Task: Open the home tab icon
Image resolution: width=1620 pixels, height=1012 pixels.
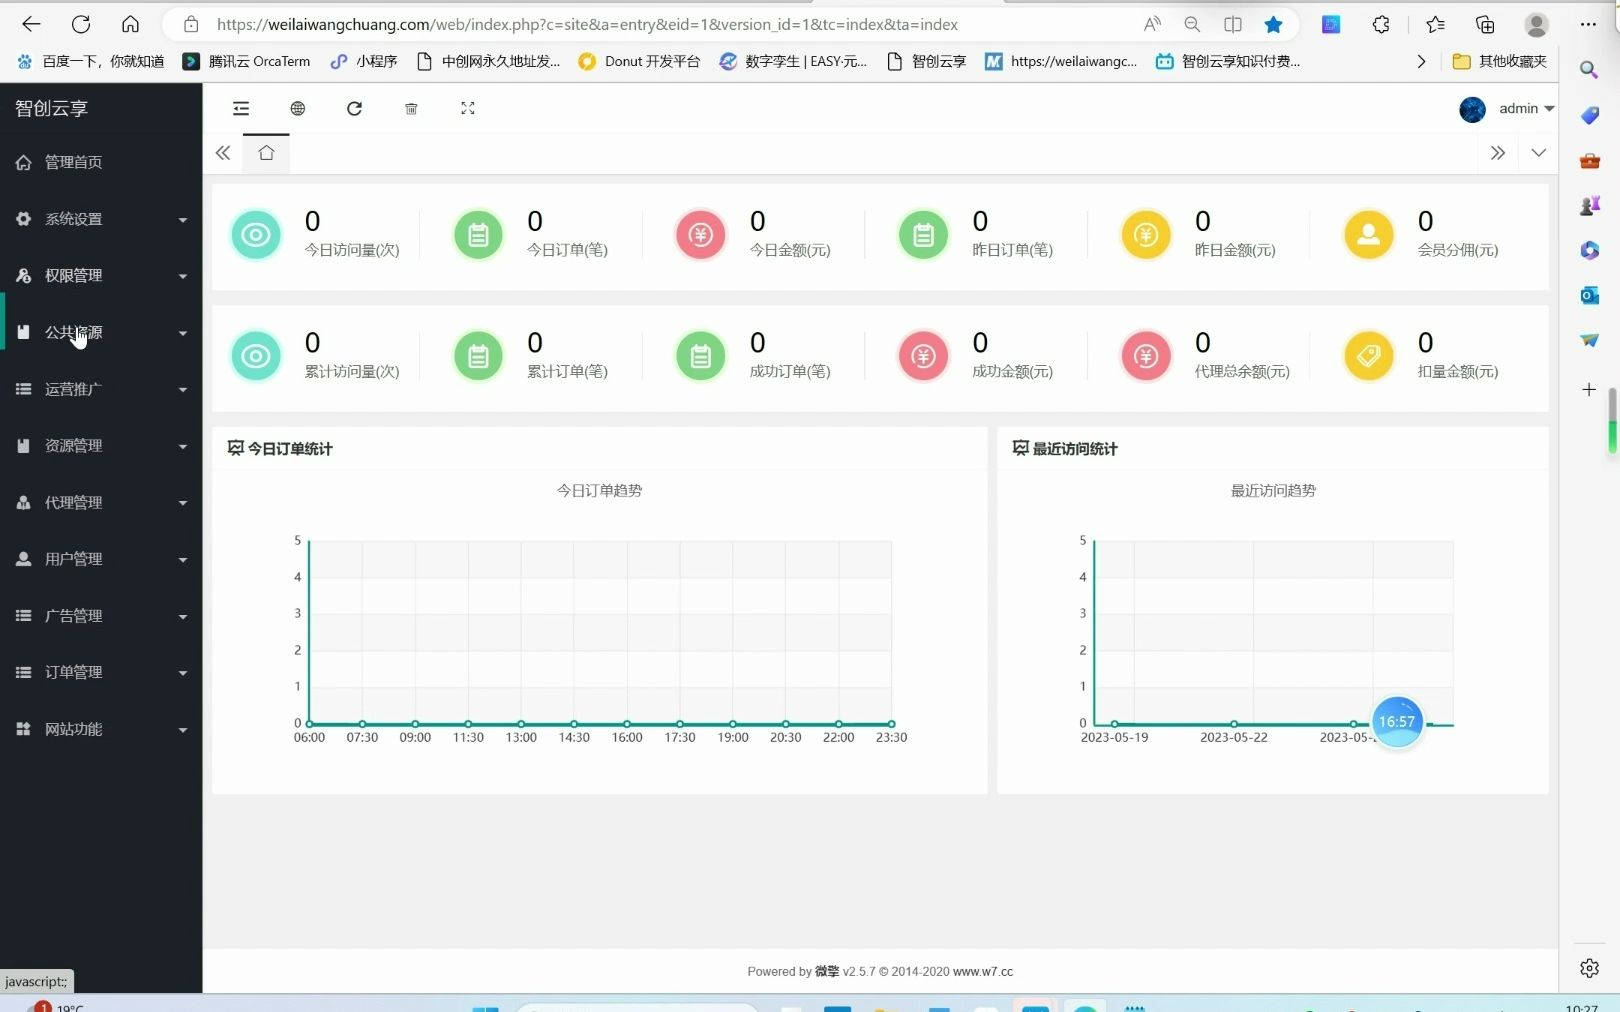Action: pos(266,153)
